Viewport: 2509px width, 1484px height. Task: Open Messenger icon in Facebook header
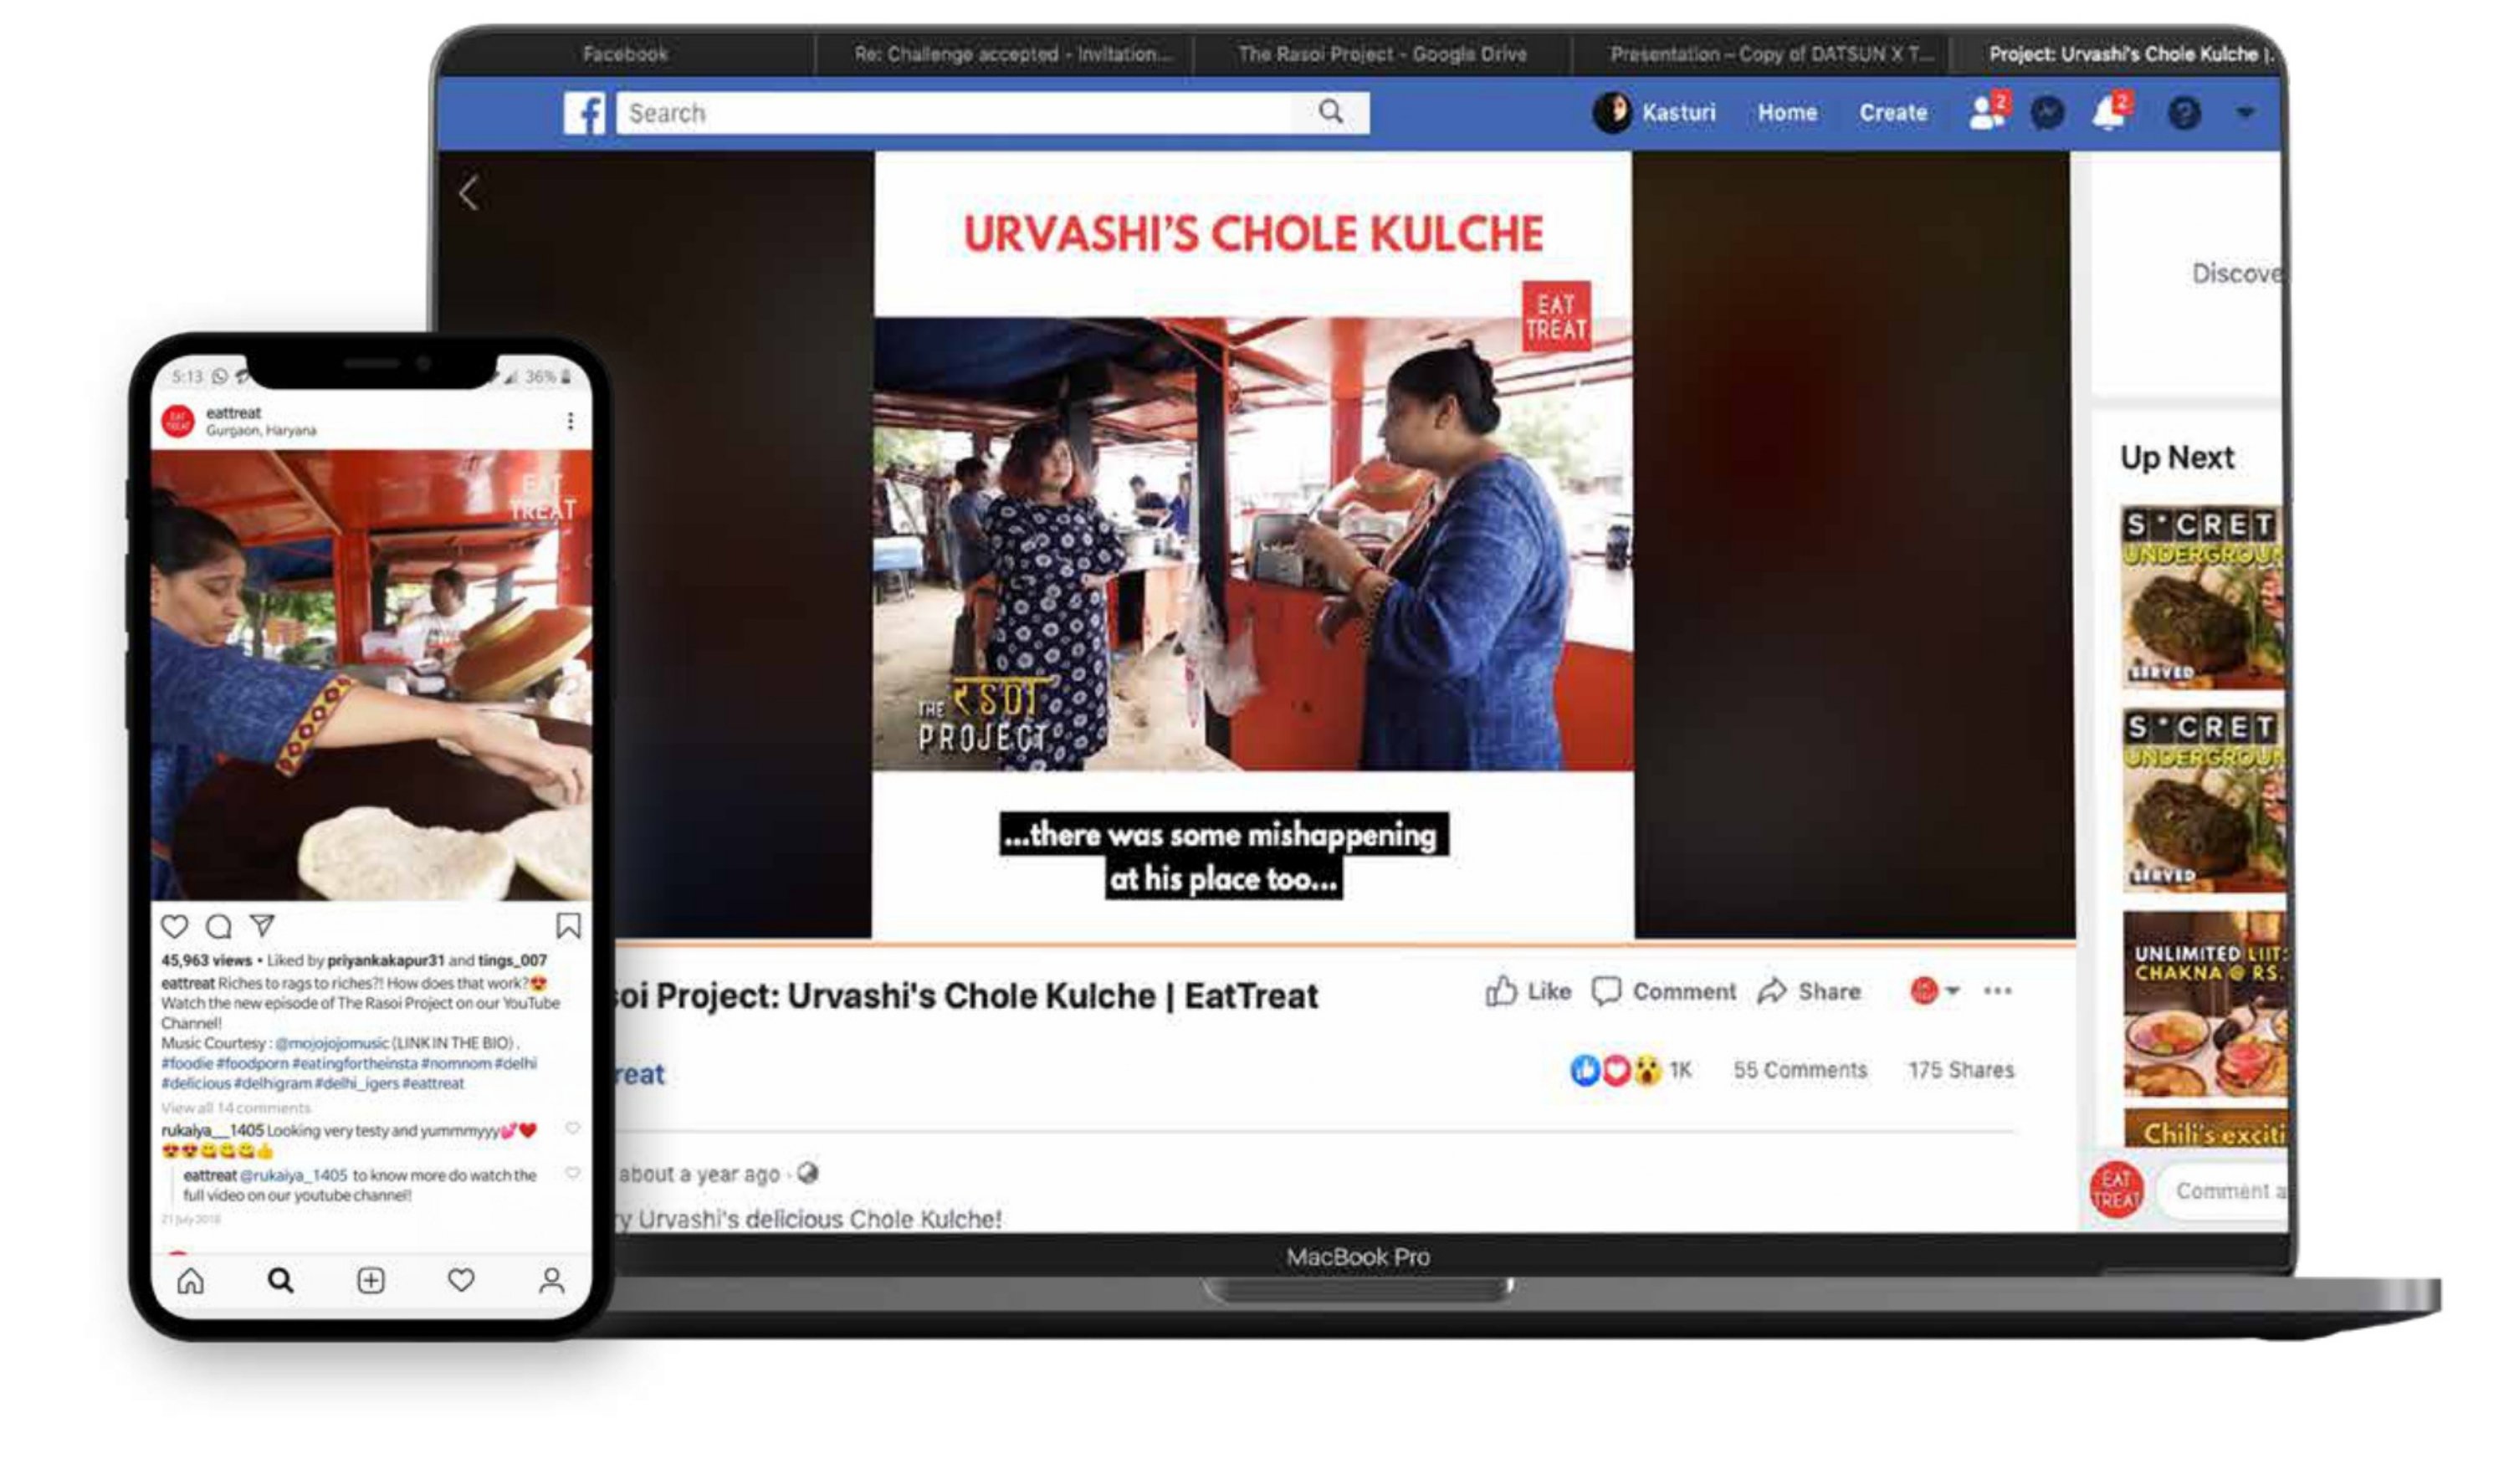pos(2047,113)
